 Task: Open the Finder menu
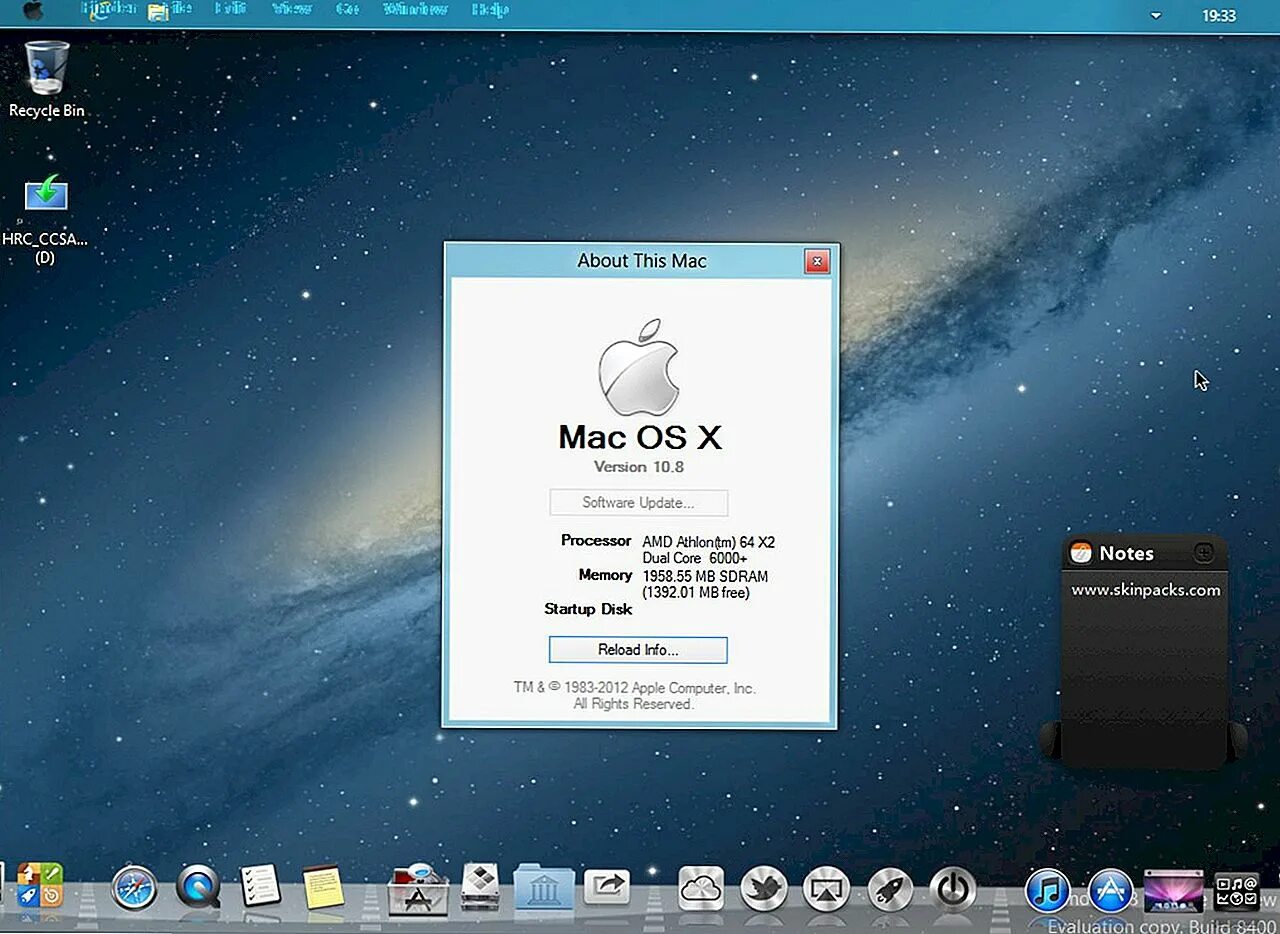108,9
